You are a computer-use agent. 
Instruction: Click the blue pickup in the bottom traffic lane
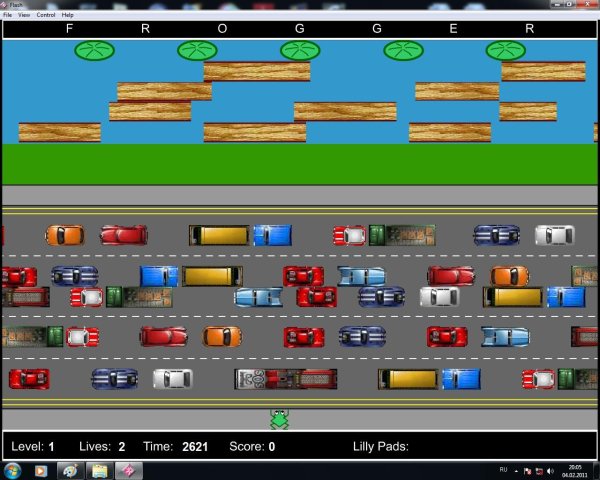461,379
